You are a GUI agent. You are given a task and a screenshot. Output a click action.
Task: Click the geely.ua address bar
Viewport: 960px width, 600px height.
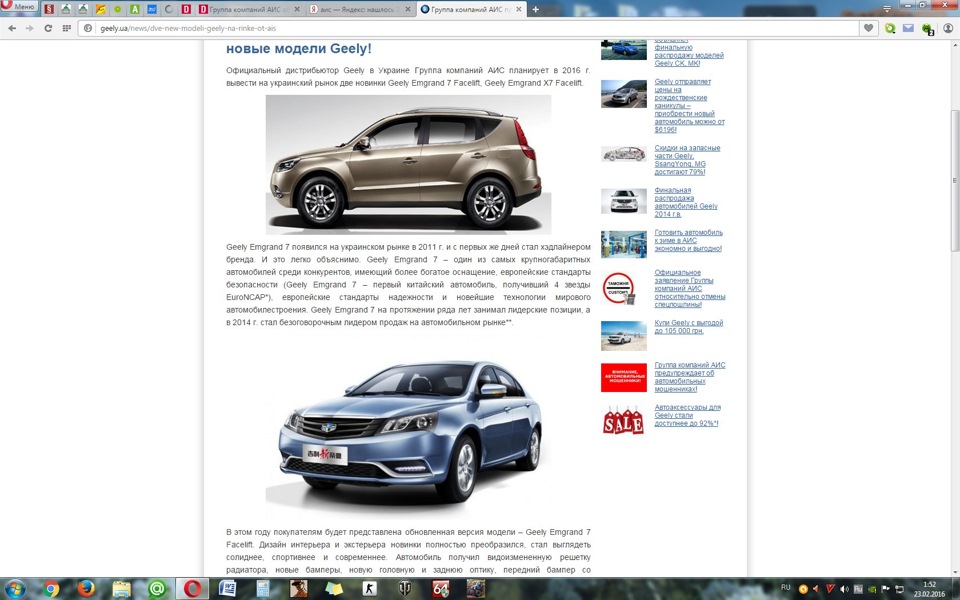pyautogui.click(x=468, y=28)
